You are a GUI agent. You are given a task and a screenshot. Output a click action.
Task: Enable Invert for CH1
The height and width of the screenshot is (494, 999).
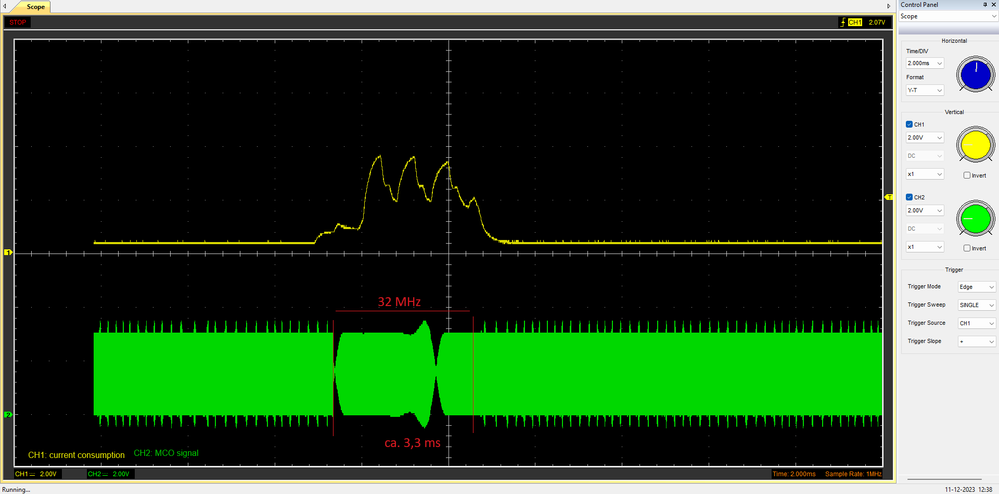[x=967, y=175]
